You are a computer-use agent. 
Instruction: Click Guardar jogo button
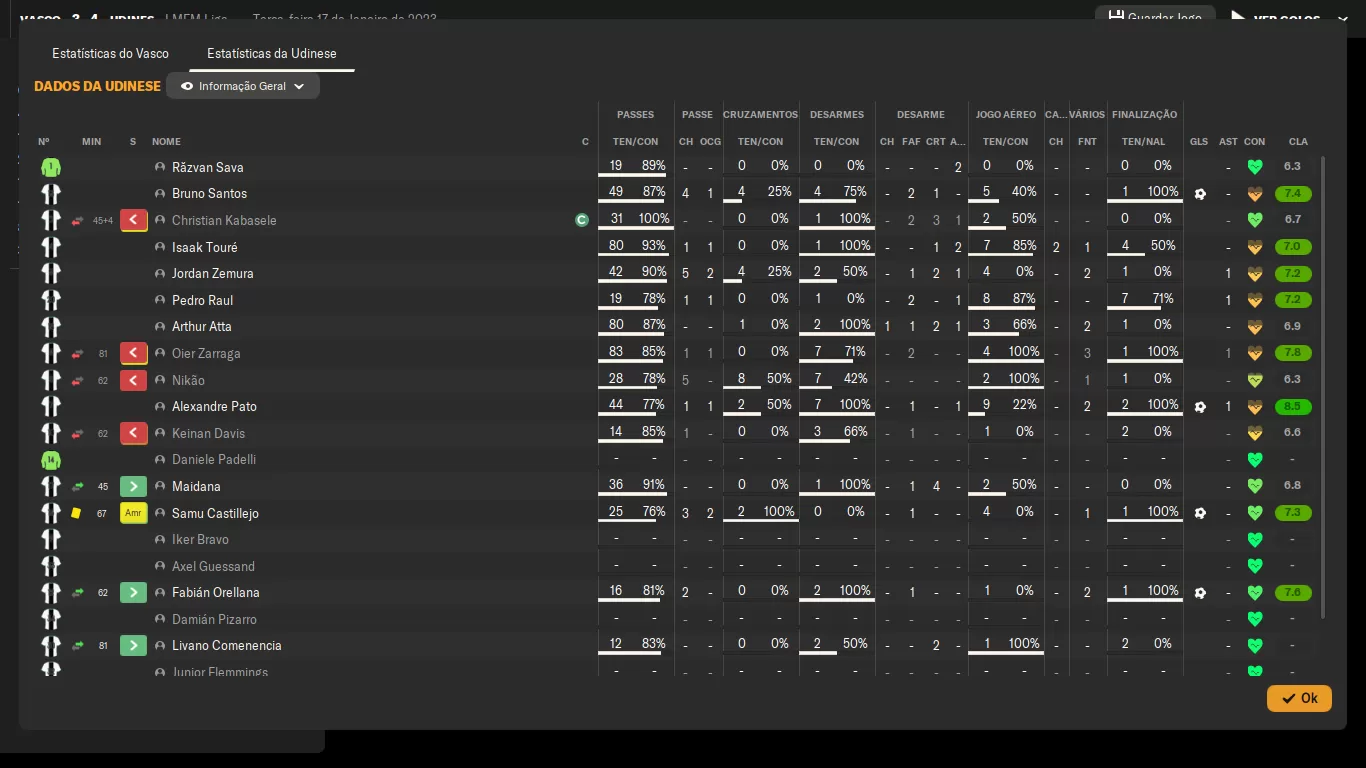coord(1155,17)
